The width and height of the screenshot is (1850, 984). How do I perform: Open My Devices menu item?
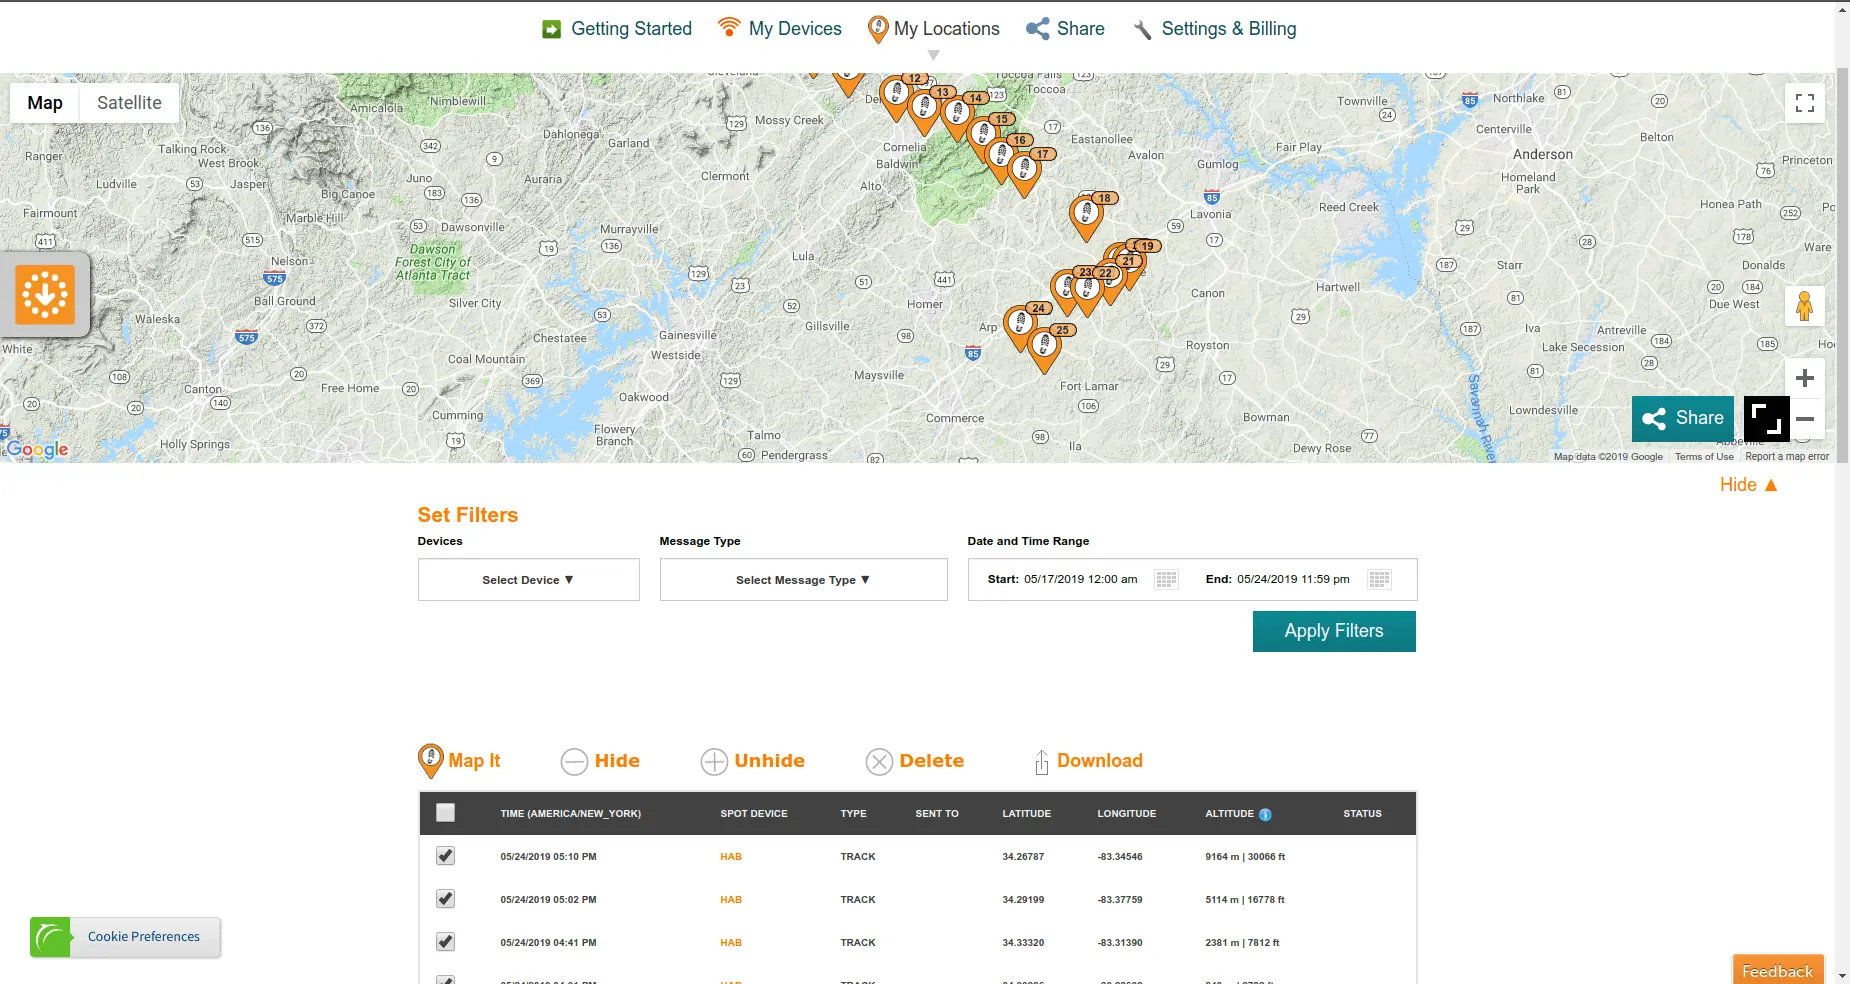click(x=780, y=29)
